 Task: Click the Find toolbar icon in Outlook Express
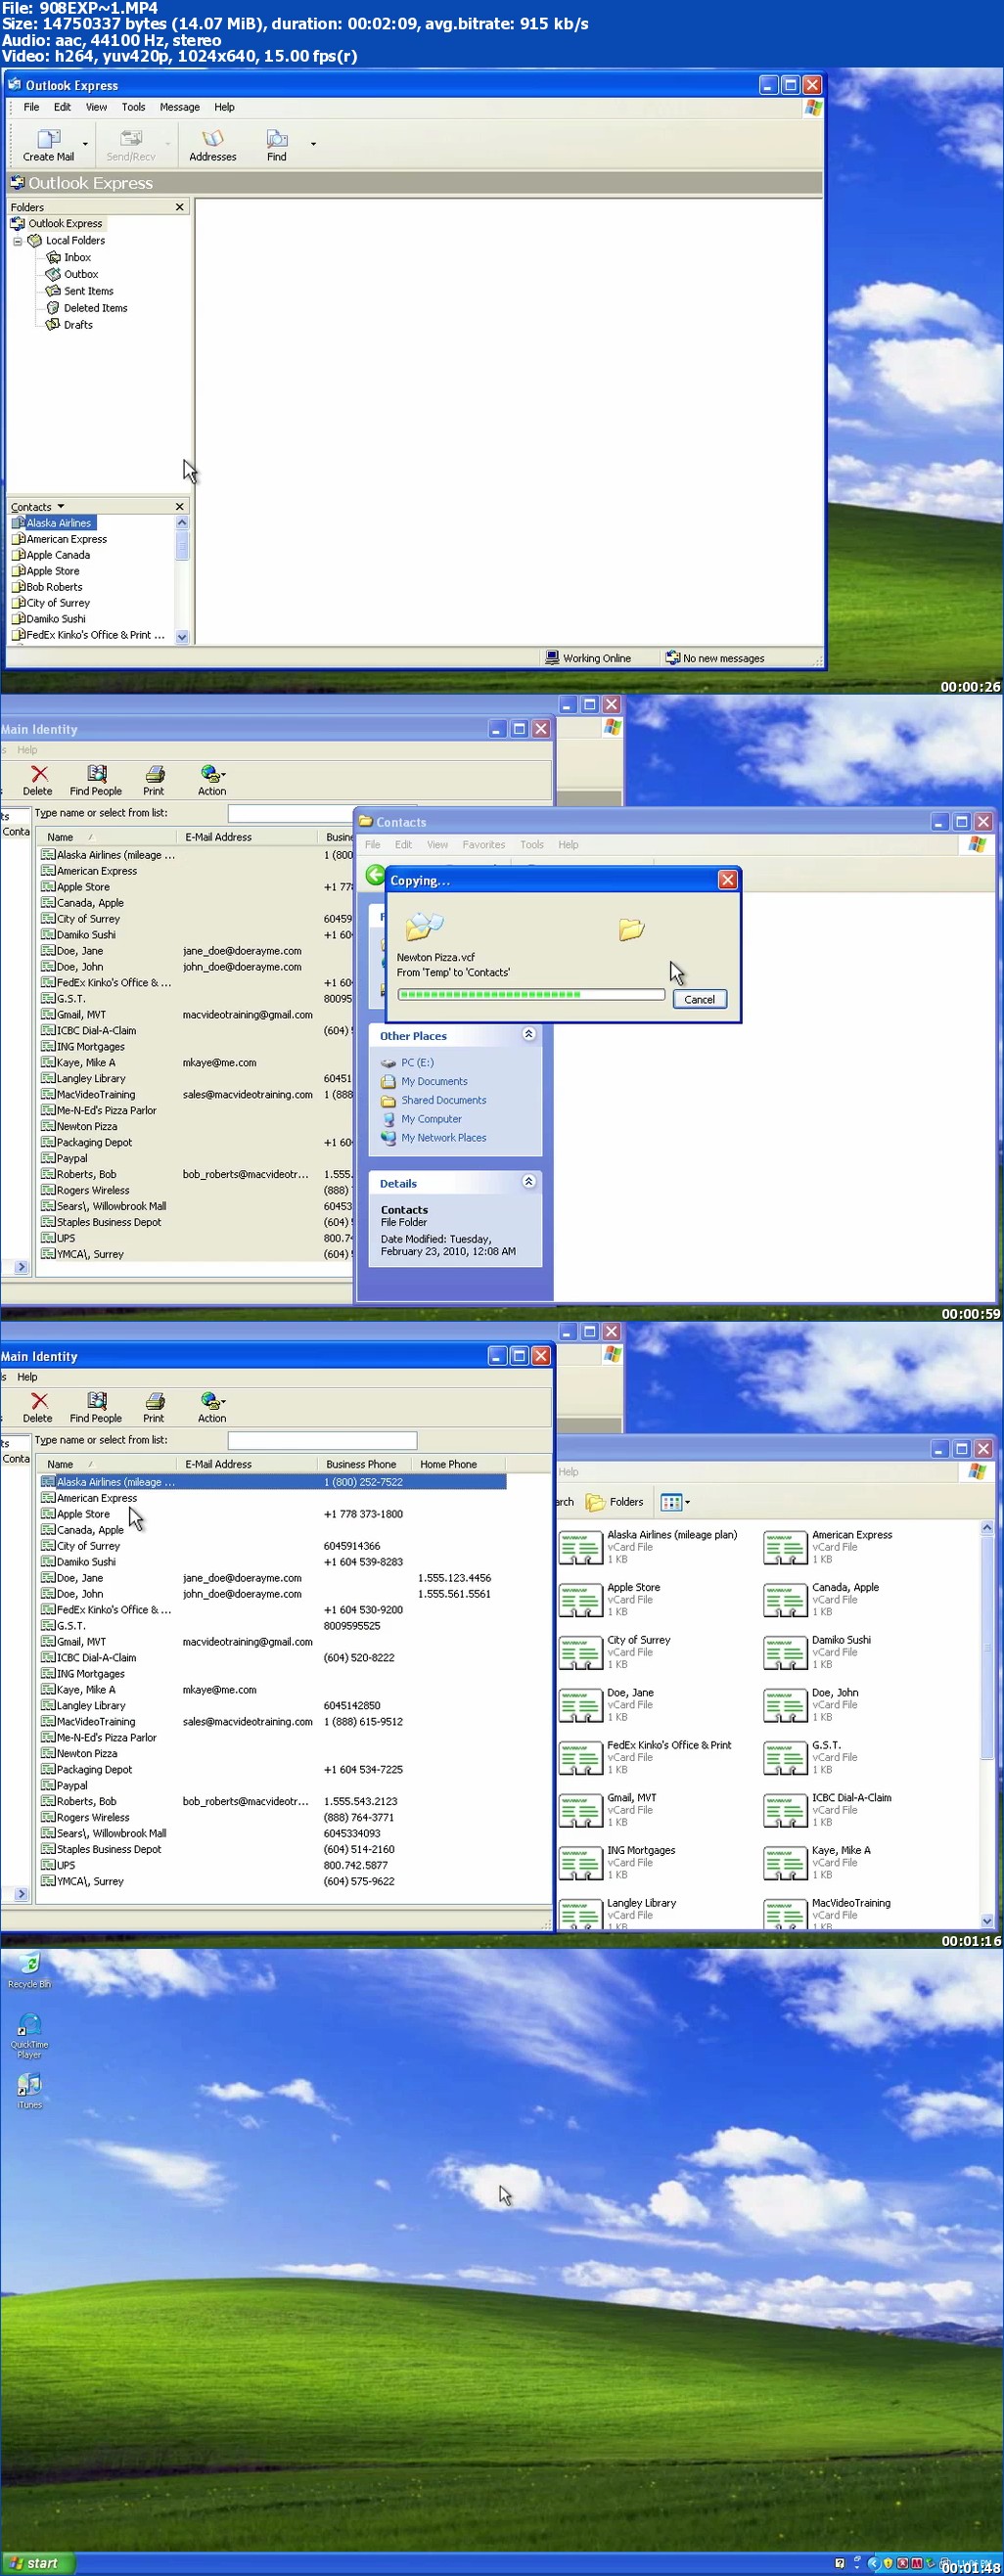[x=277, y=144]
